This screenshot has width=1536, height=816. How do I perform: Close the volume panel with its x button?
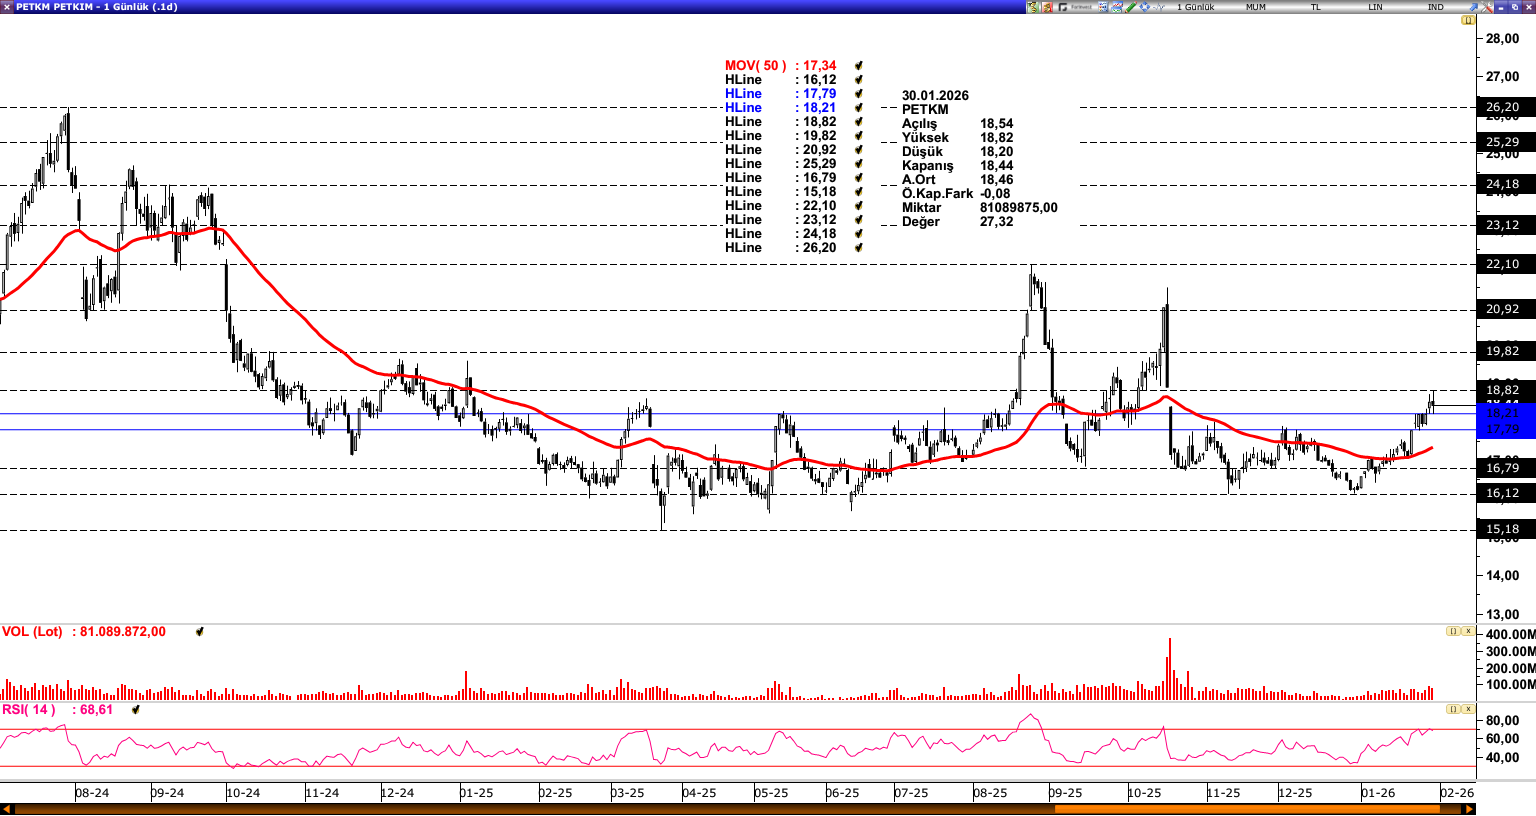click(1468, 631)
